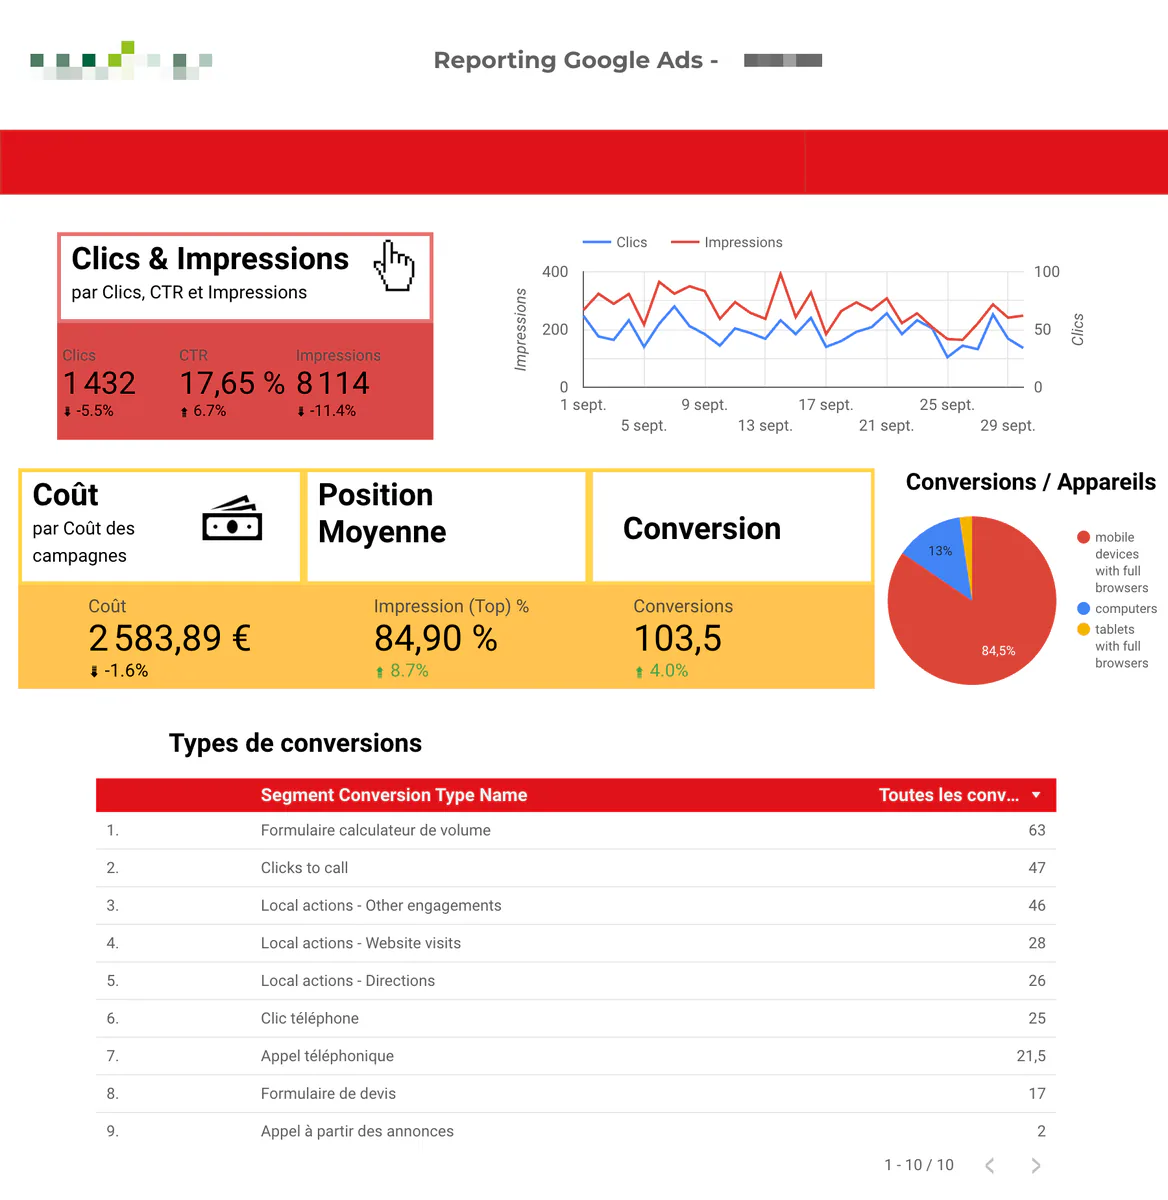The height and width of the screenshot is (1200, 1168).
Task: Click the Coût change -1.6%
Action: (118, 671)
